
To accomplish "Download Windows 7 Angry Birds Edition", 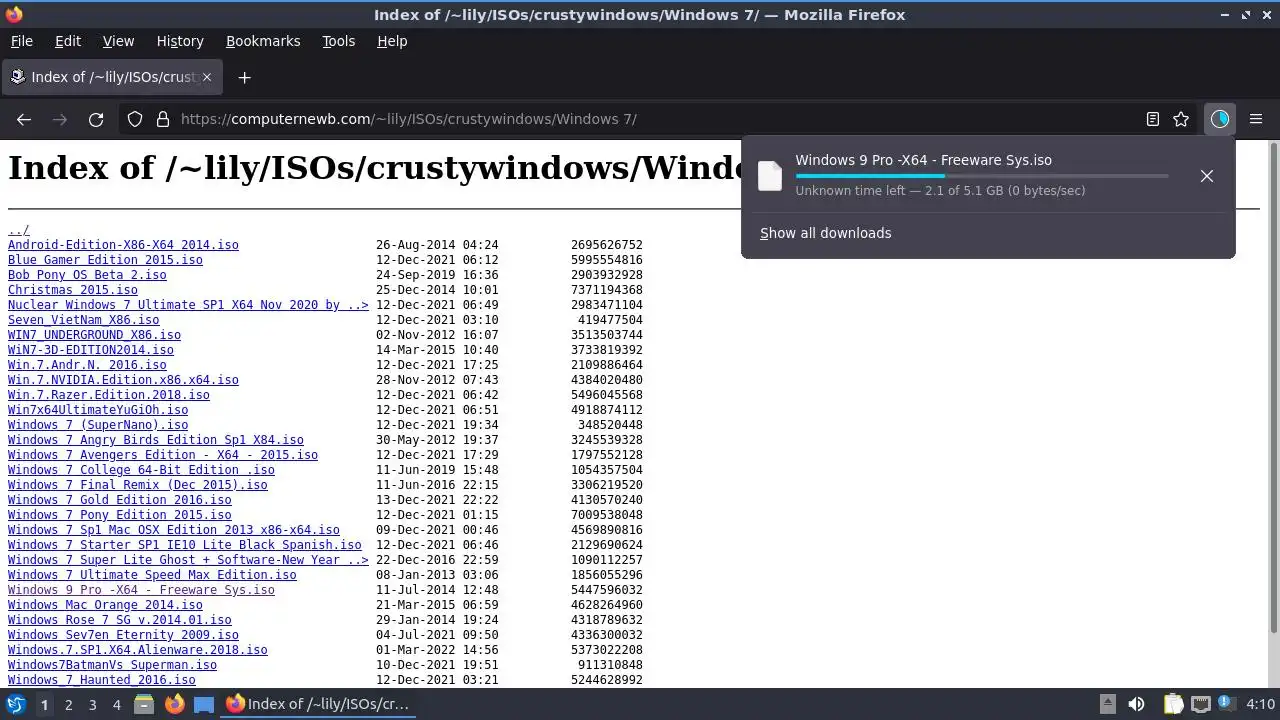I will click(156, 440).
